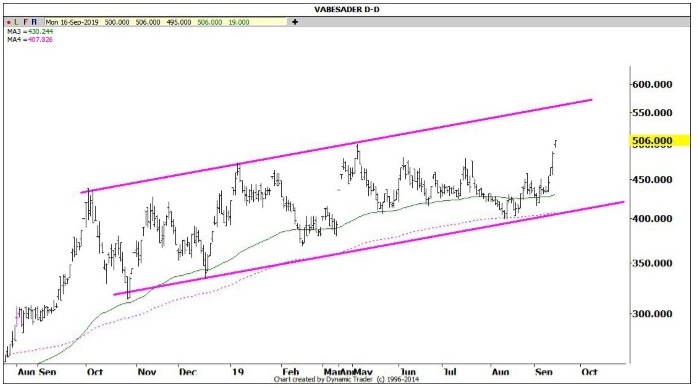
Task: Click the Jun label on the time axis
Action: [407, 371]
